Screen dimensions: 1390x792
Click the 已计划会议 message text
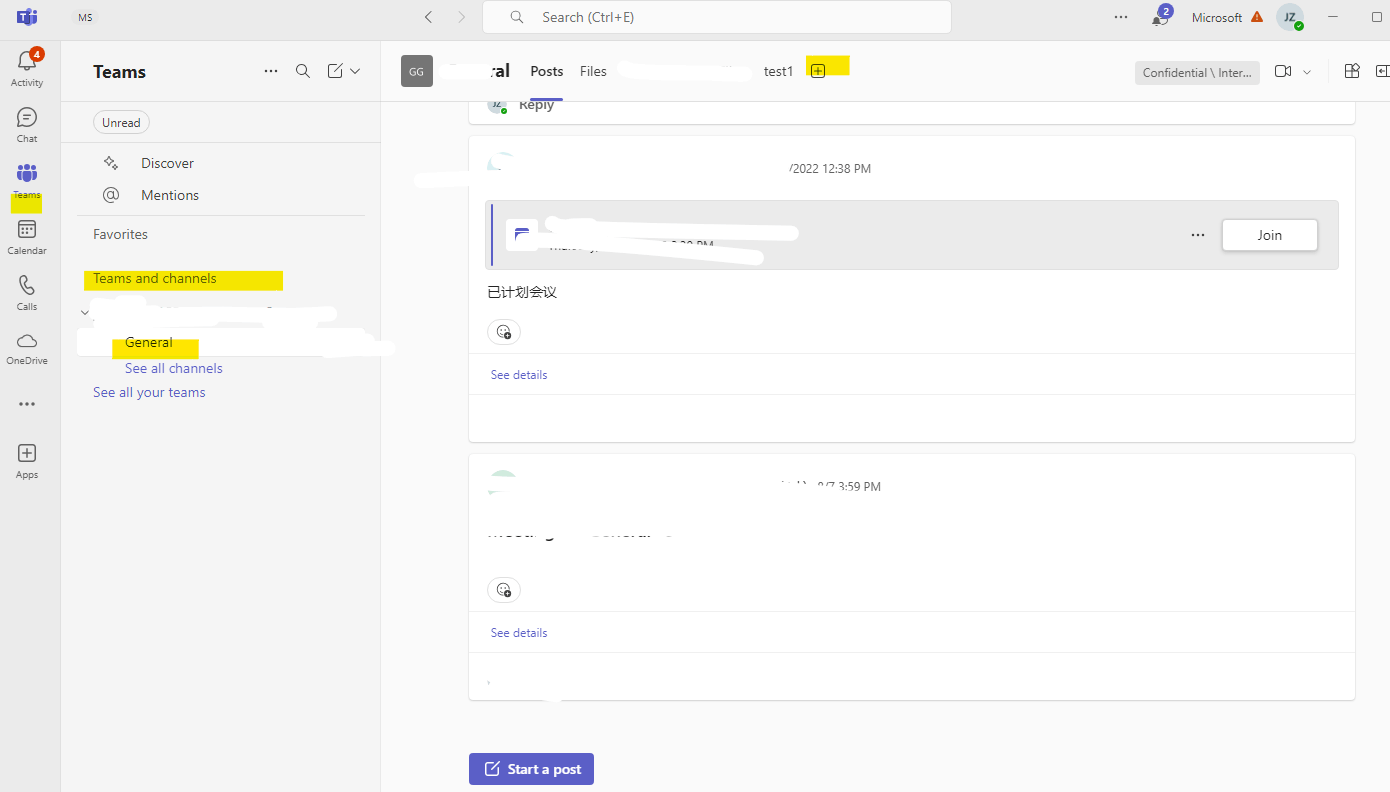coord(522,292)
